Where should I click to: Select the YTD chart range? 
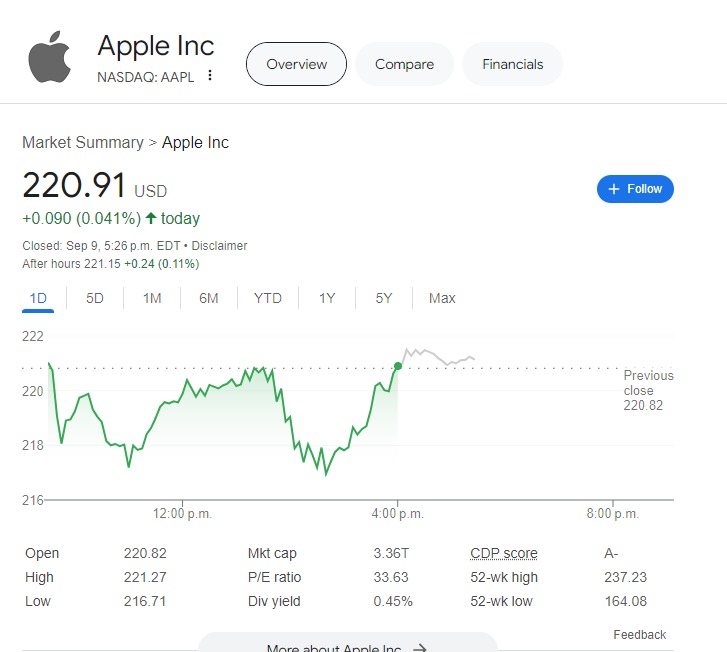(x=268, y=298)
